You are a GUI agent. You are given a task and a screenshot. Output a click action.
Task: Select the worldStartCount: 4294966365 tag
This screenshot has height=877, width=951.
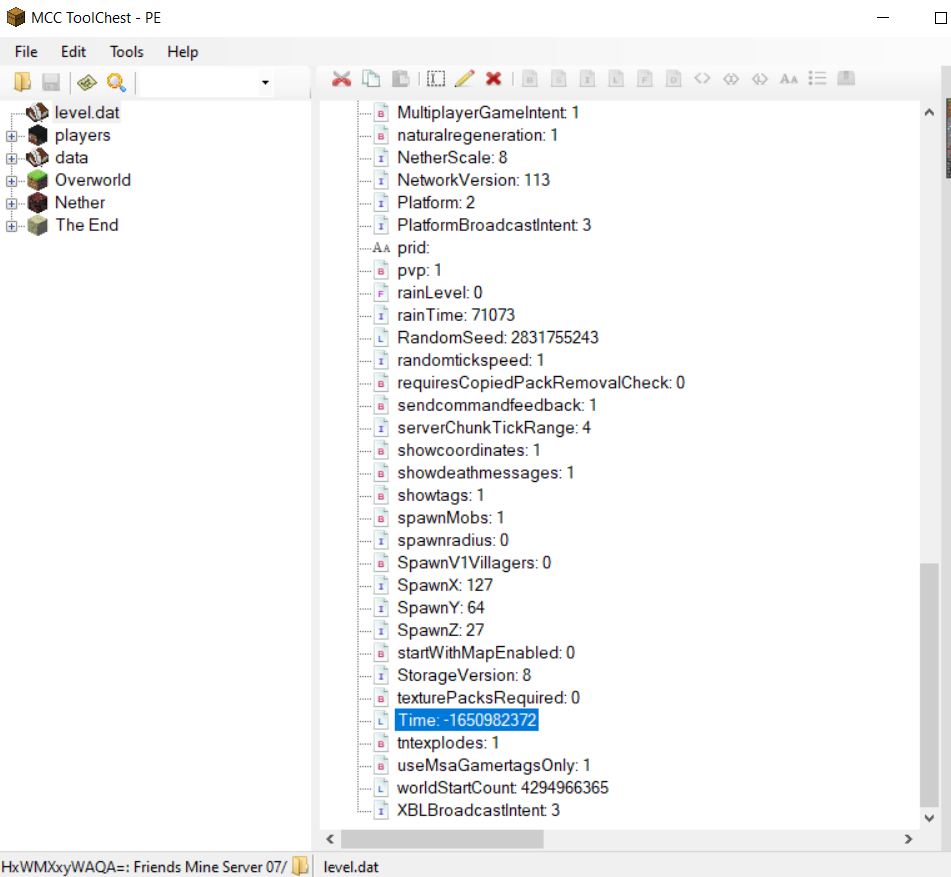coord(502,788)
